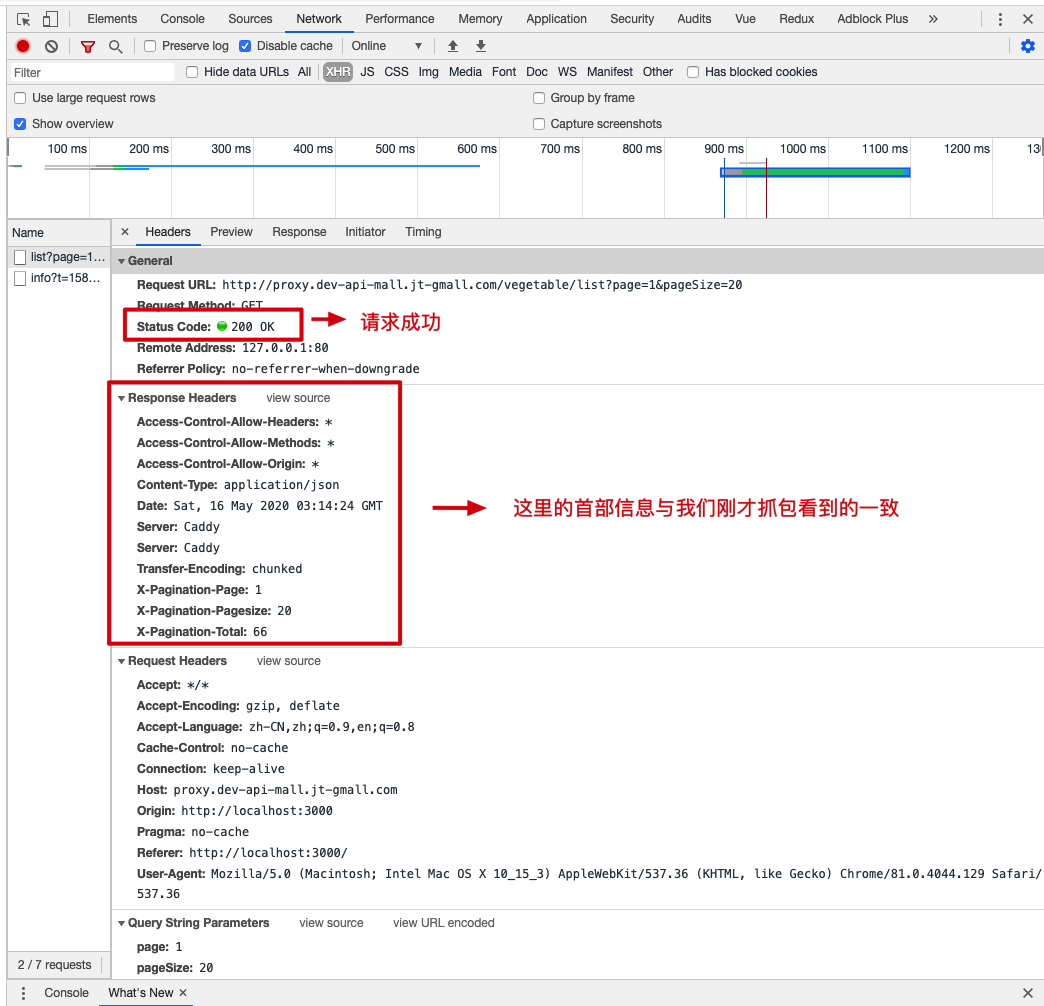This screenshot has width=1044, height=1006.
Task: Open the network filter icon
Action: (x=87, y=45)
